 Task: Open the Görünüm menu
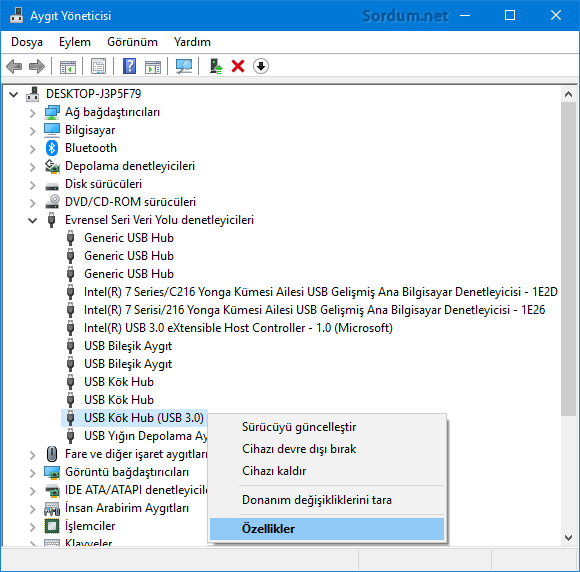pos(132,42)
